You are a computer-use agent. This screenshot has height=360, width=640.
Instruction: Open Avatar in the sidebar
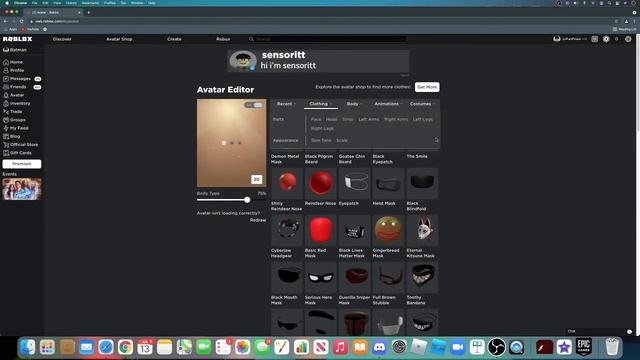[13, 95]
